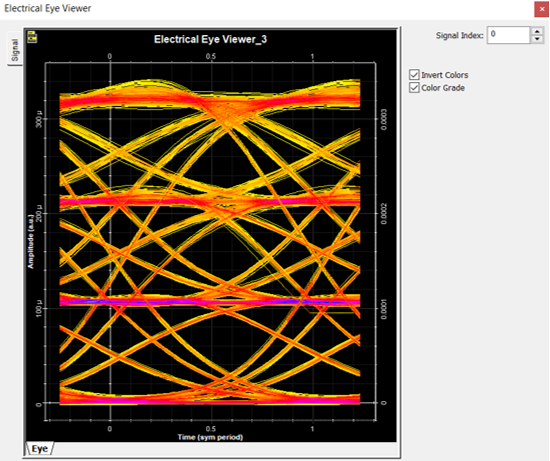The image size is (550, 461).
Task: Click the window title Electrical Eye Viewer
Action: click(x=48, y=8)
